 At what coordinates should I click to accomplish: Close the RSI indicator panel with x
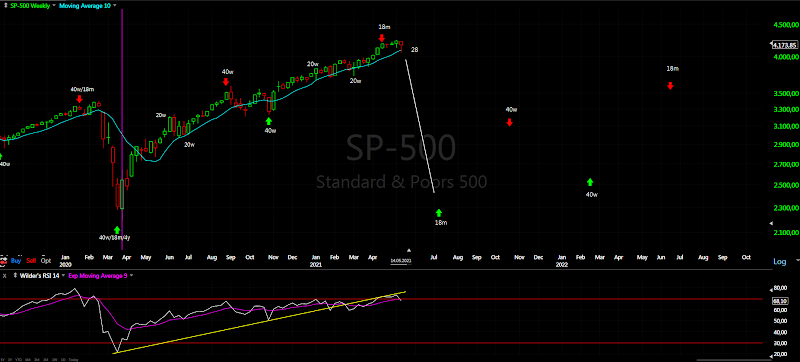pyautogui.click(x=4, y=275)
